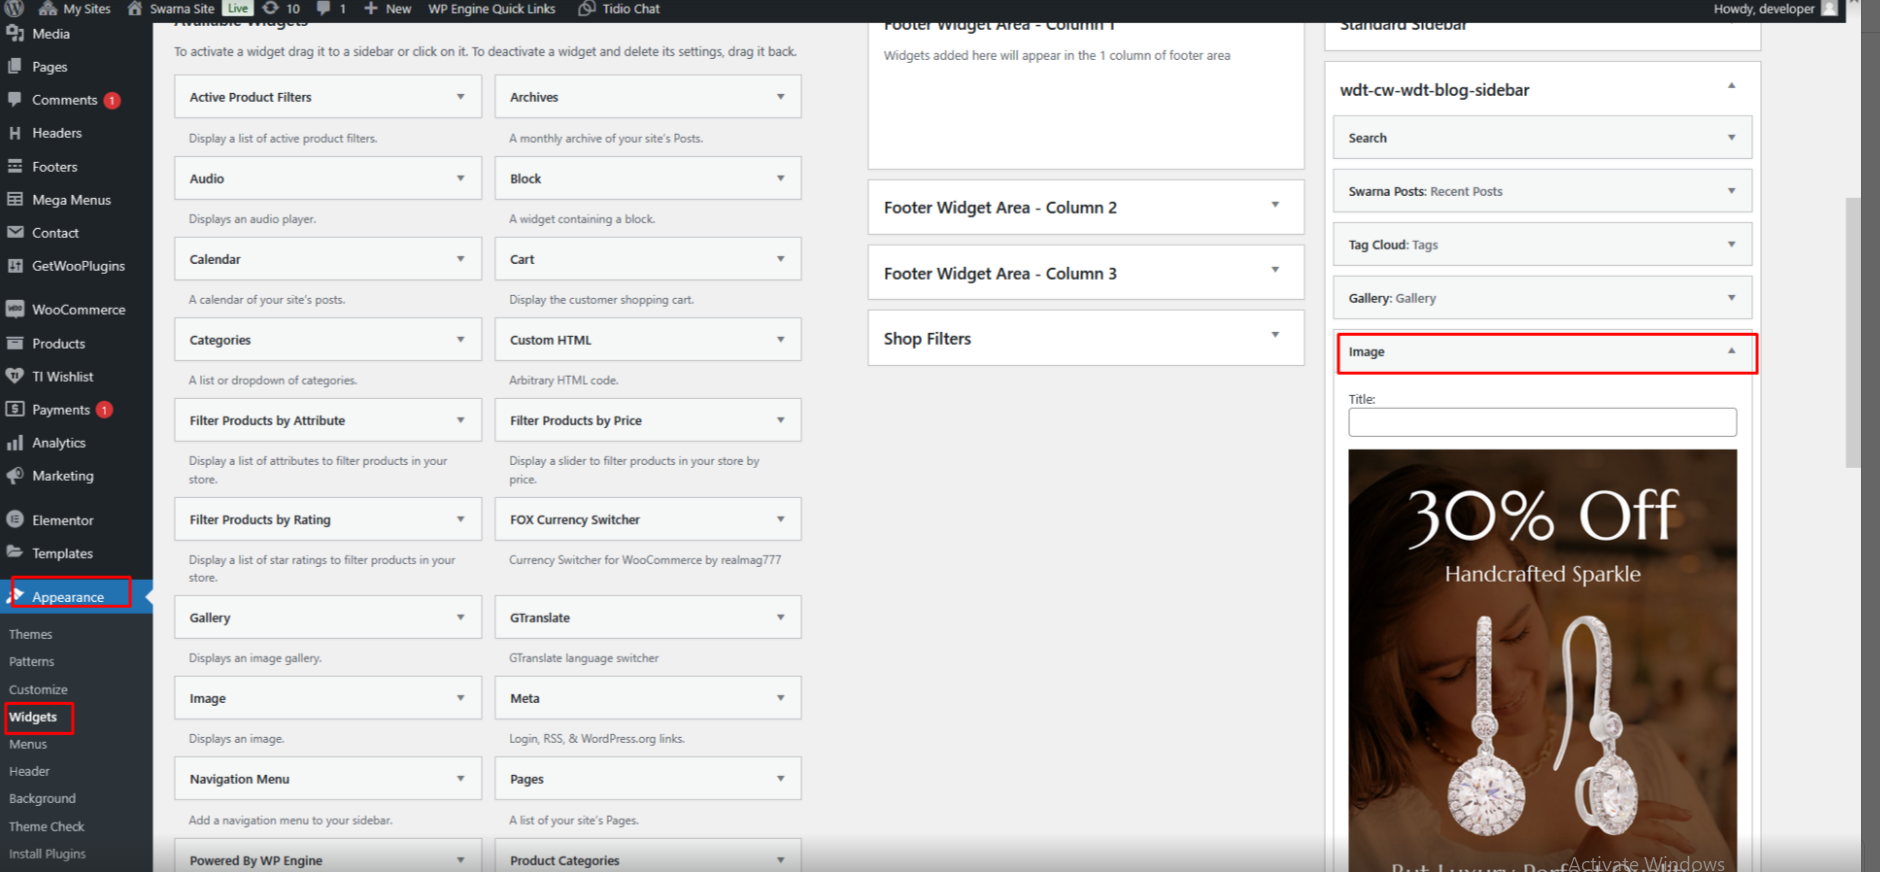1880x872 pixels.
Task: Click the TI Wishlist heart icon
Action: 15,376
